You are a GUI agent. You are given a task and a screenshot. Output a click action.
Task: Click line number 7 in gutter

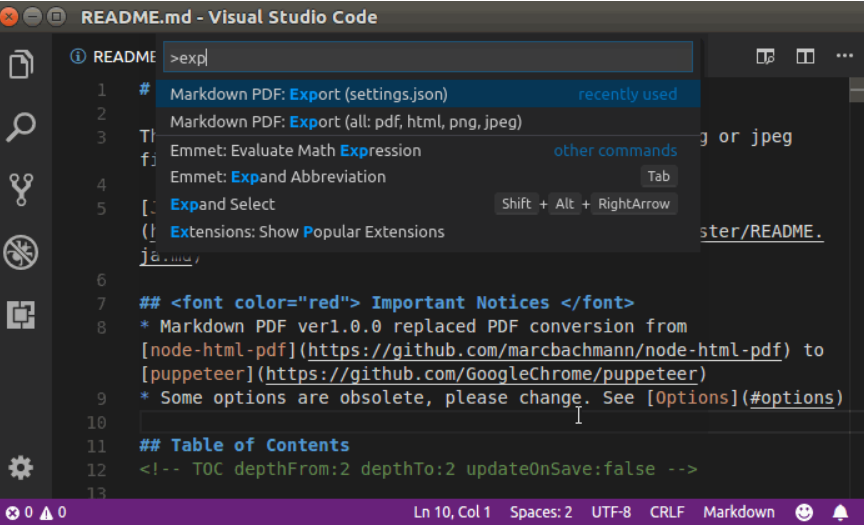pos(101,304)
